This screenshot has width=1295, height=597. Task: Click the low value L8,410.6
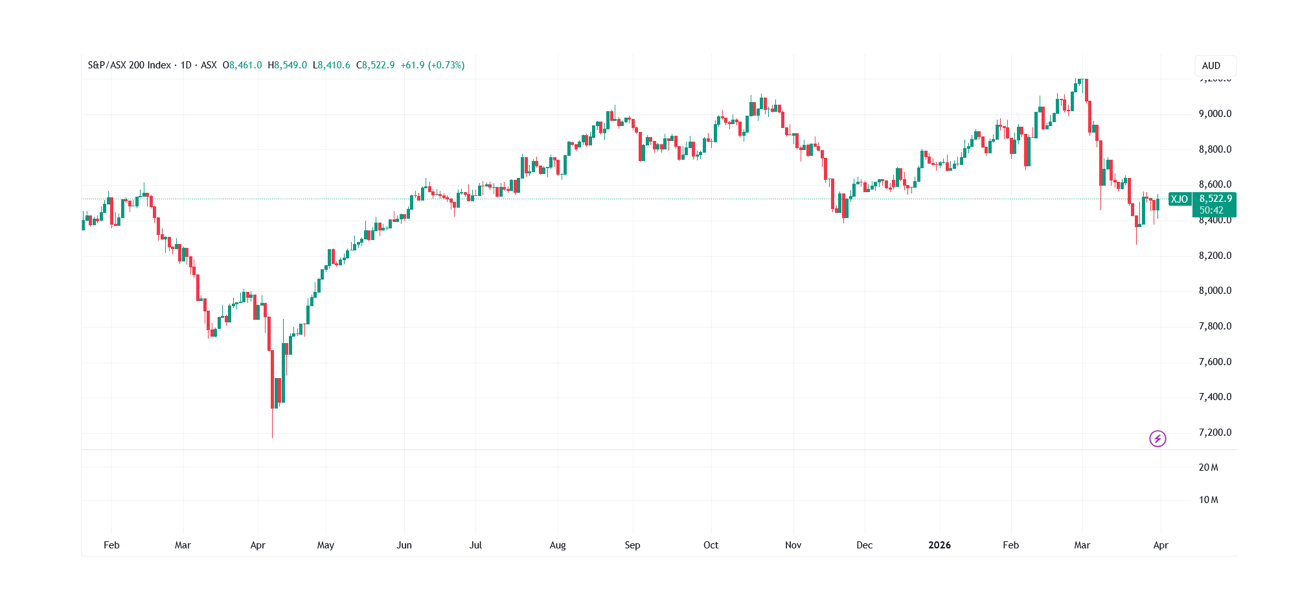click(x=332, y=65)
